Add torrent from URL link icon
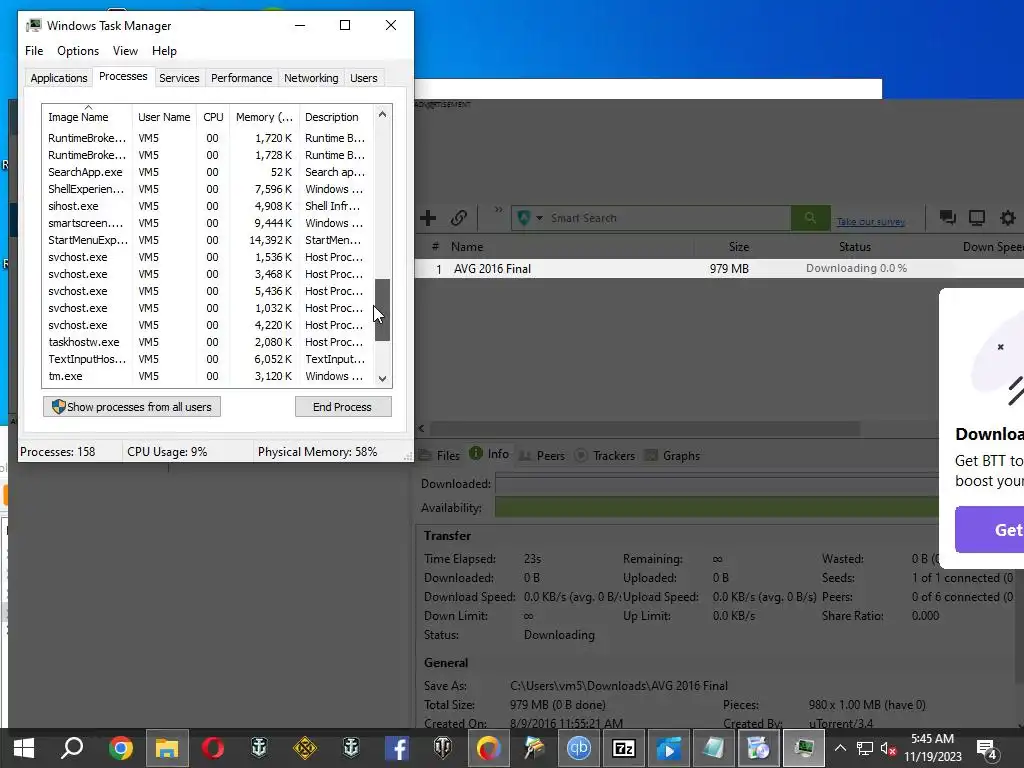 click(458, 218)
